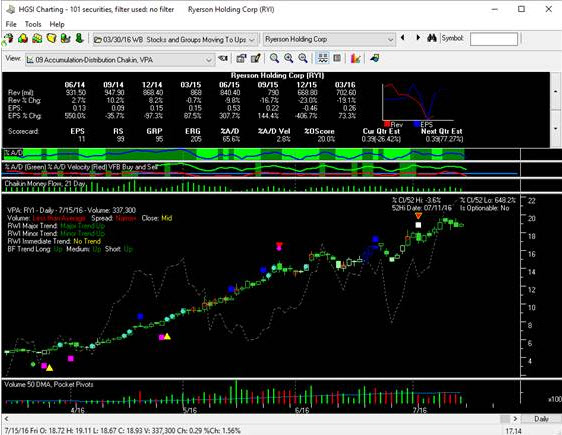Image resolution: width=562 pixels, height=435 pixels.
Task: Click the Chaikin Money Flow, 21 Day pane label
Action: [x=45, y=184]
